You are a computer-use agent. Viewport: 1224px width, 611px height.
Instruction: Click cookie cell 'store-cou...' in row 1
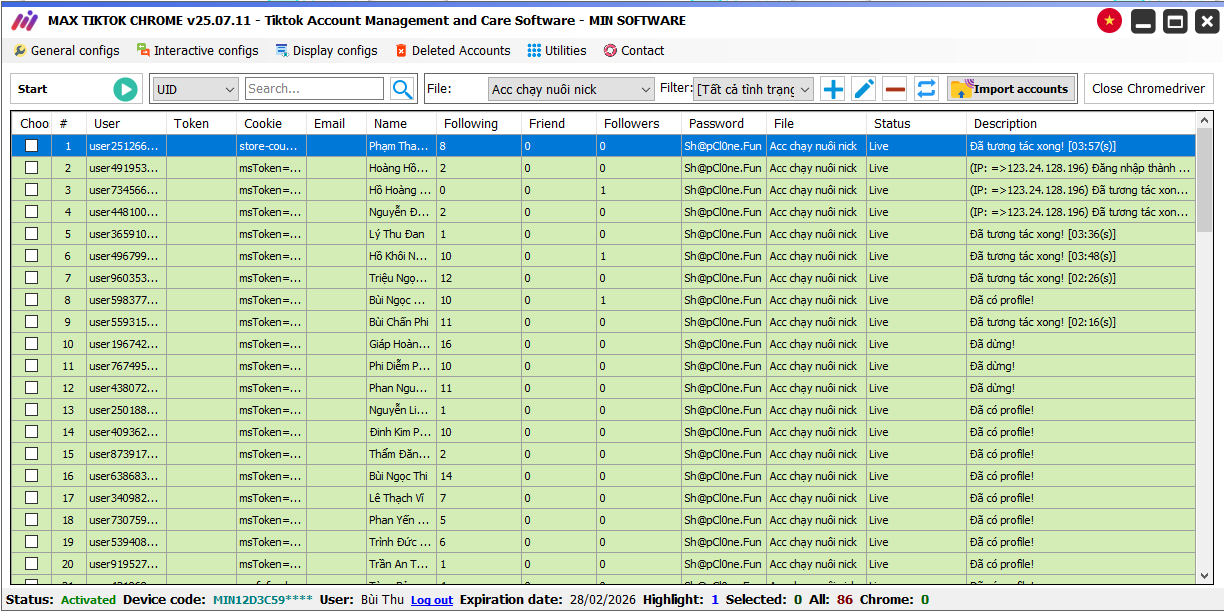[x=271, y=146]
